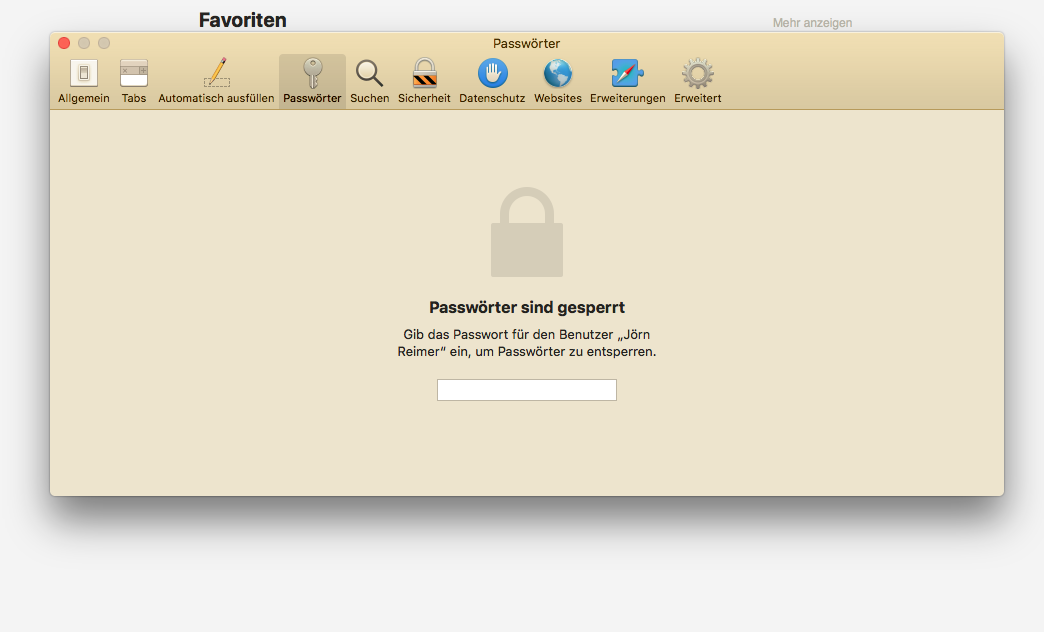This screenshot has width=1044, height=632.
Task: Open the Suchen magnifying glass pane
Action: pyautogui.click(x=370, y=81)
